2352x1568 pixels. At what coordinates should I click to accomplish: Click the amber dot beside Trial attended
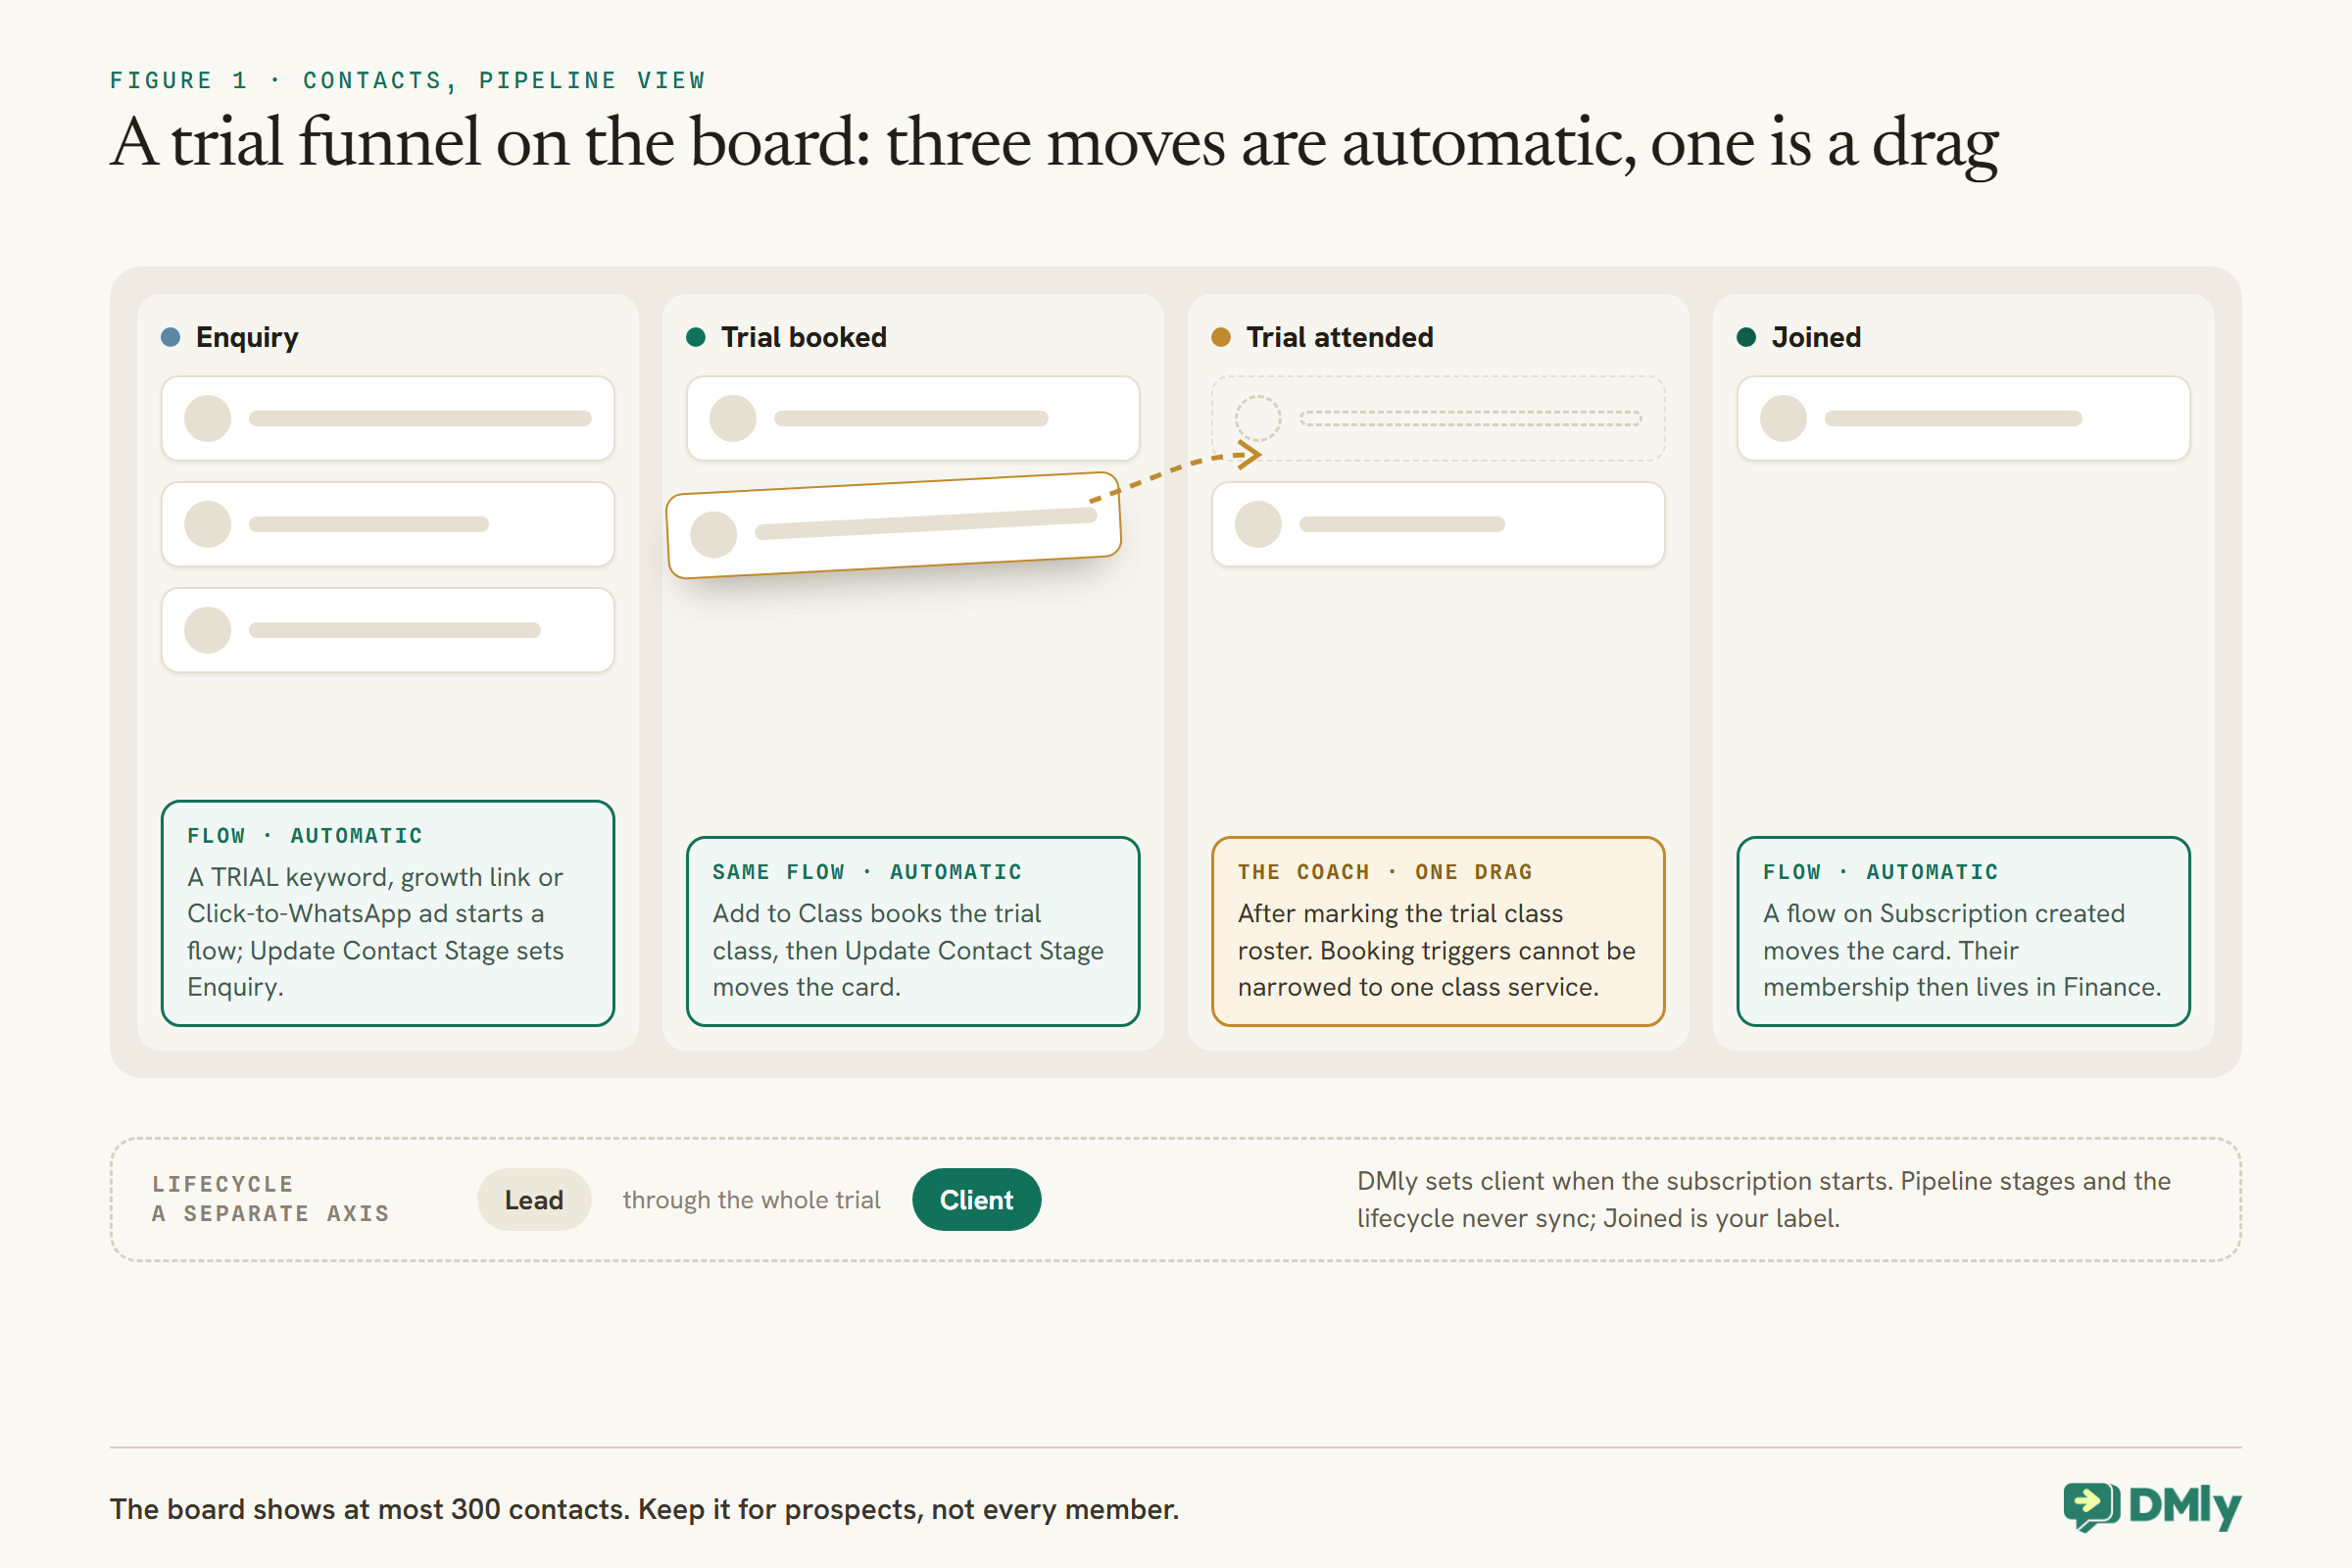tap(1221, 337)
